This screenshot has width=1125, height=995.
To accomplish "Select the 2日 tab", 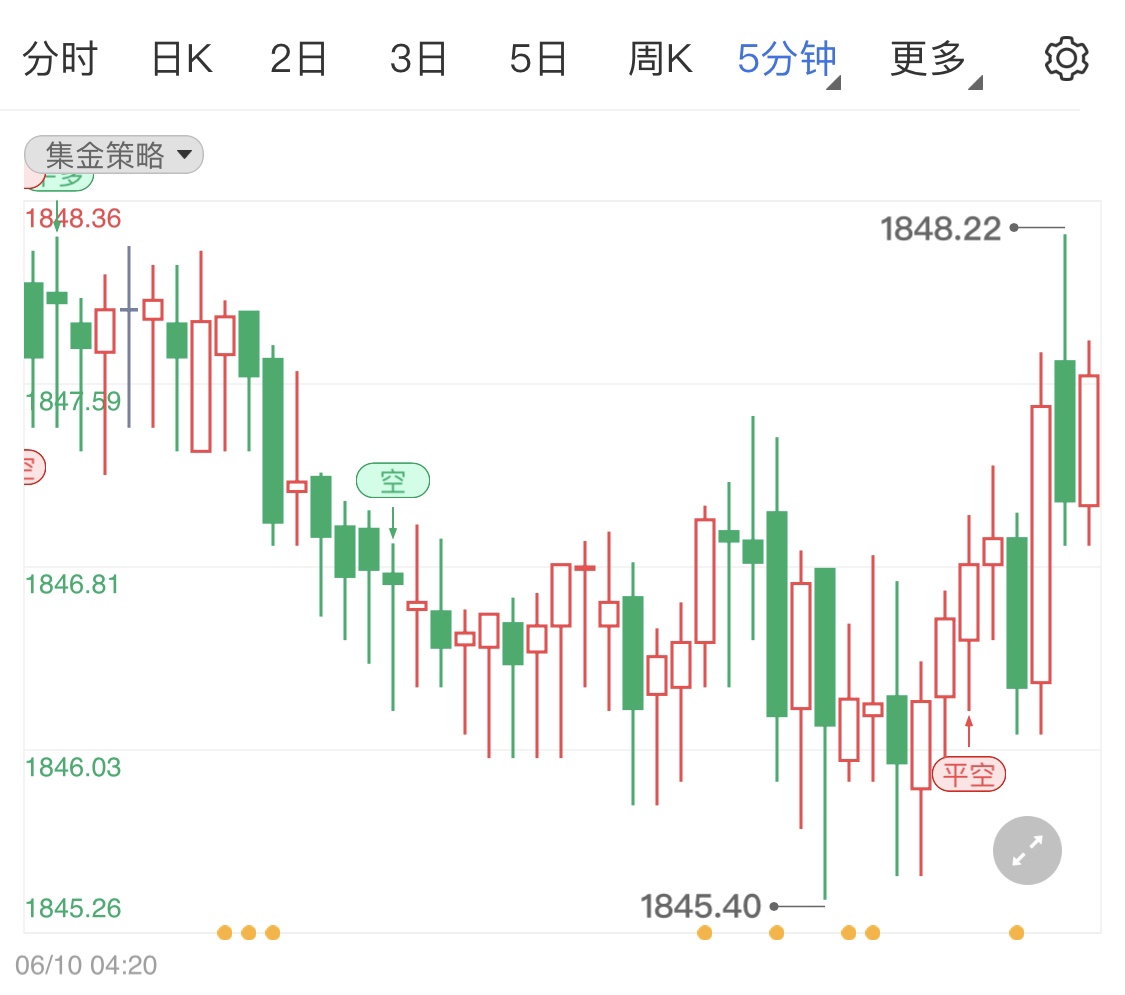I will (298, 59).
